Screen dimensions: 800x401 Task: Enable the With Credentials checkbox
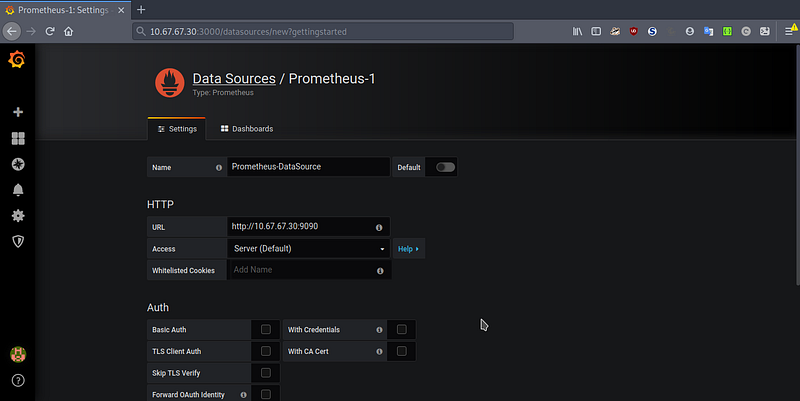(x=402, y=330)
